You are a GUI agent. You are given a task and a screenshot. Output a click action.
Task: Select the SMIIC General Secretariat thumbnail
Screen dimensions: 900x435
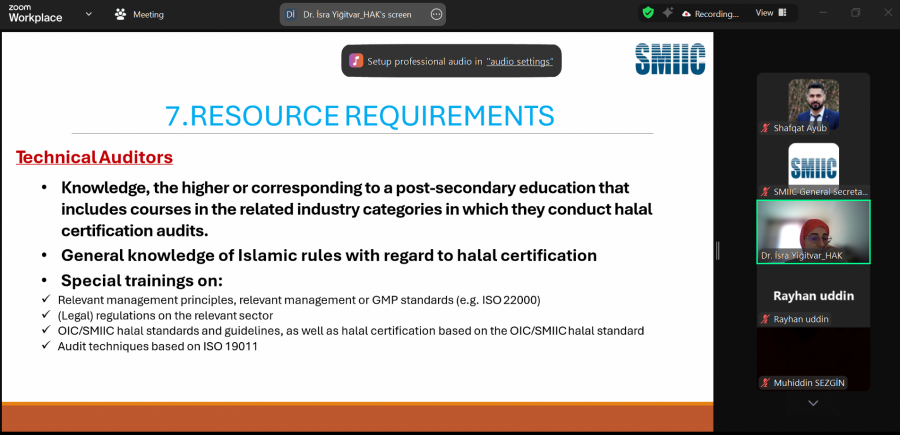pyautogui.click(x=812, y=168)
